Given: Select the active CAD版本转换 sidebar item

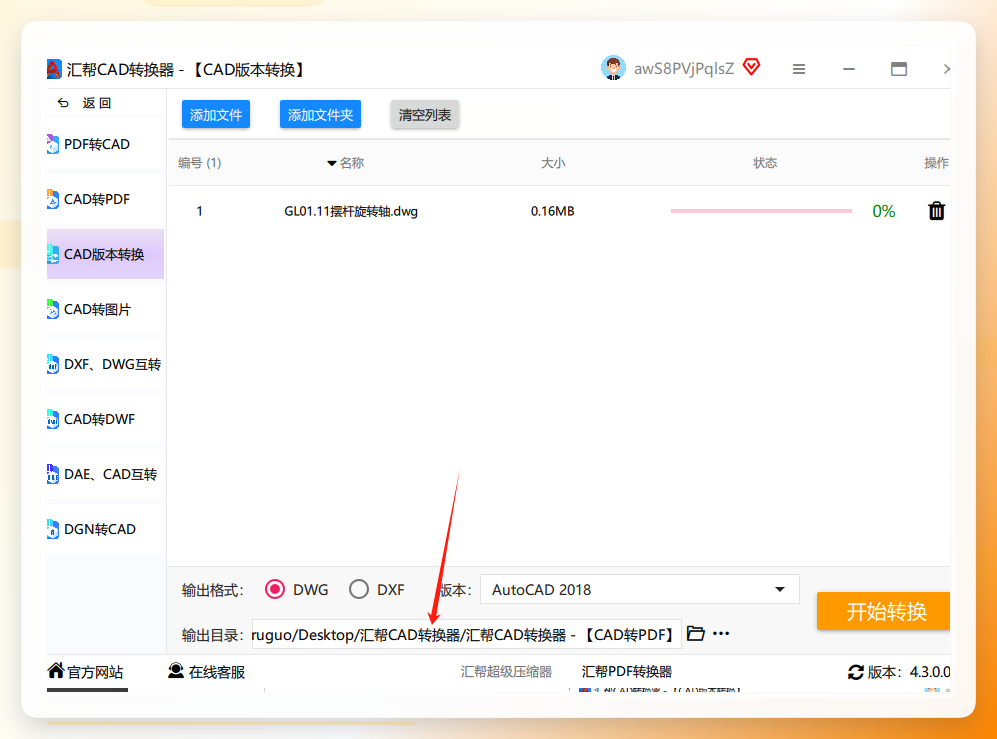Looking at the screenshot, I should (106, 254).
